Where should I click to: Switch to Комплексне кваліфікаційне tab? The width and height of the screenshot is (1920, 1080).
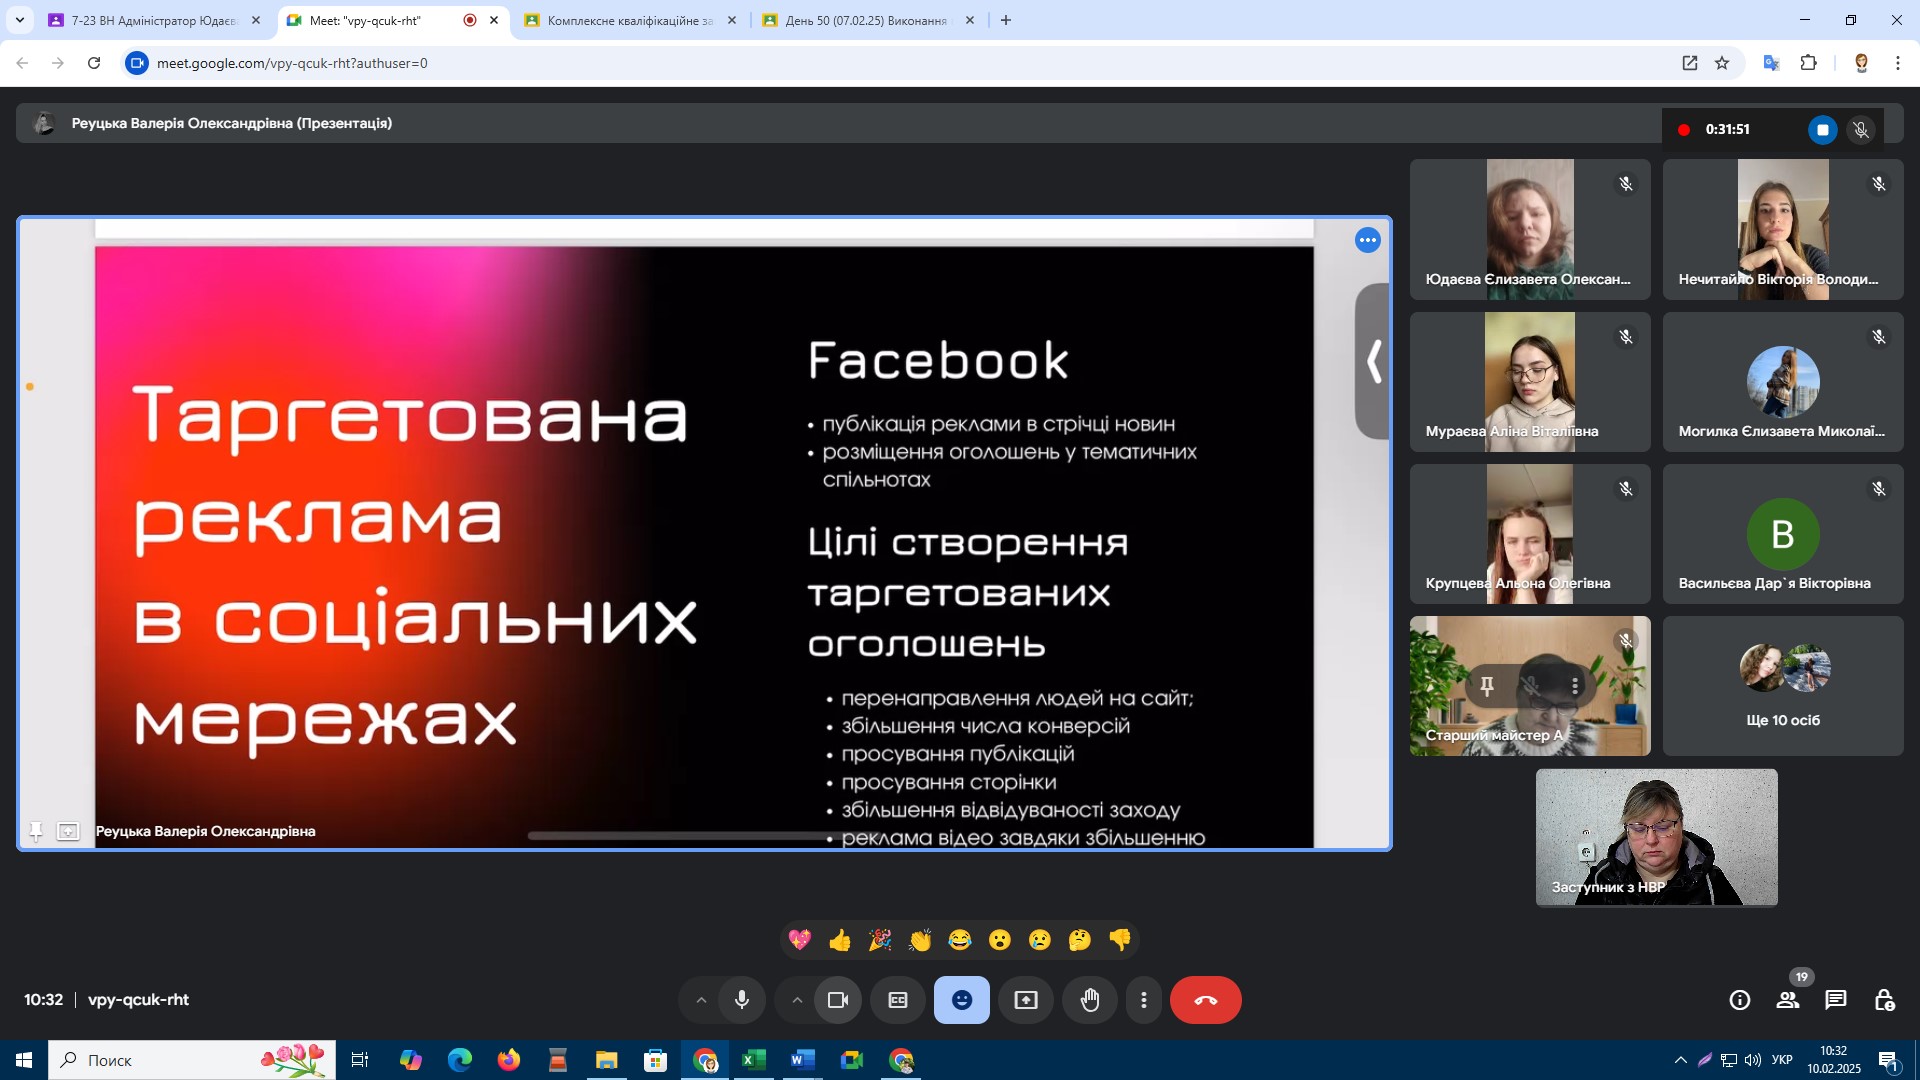[630, 20]
